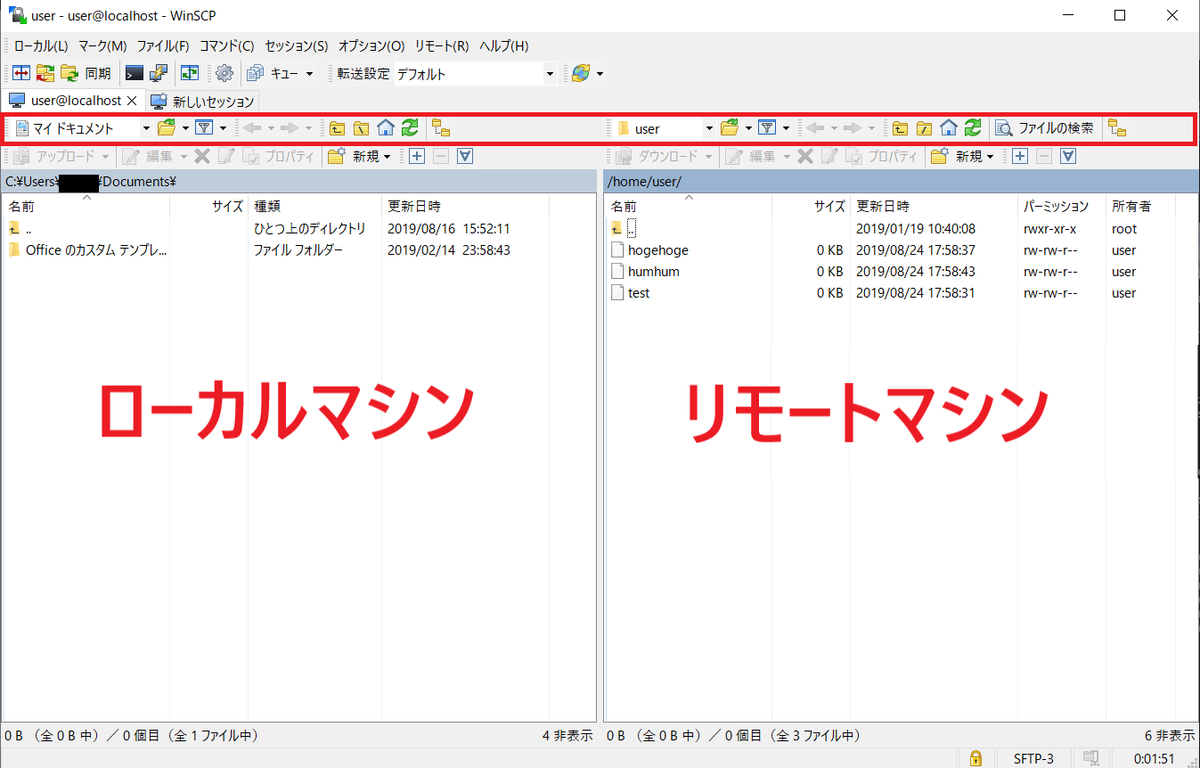Open the コマンド menu
The image size is (1200, 768).
pos(227,45)
